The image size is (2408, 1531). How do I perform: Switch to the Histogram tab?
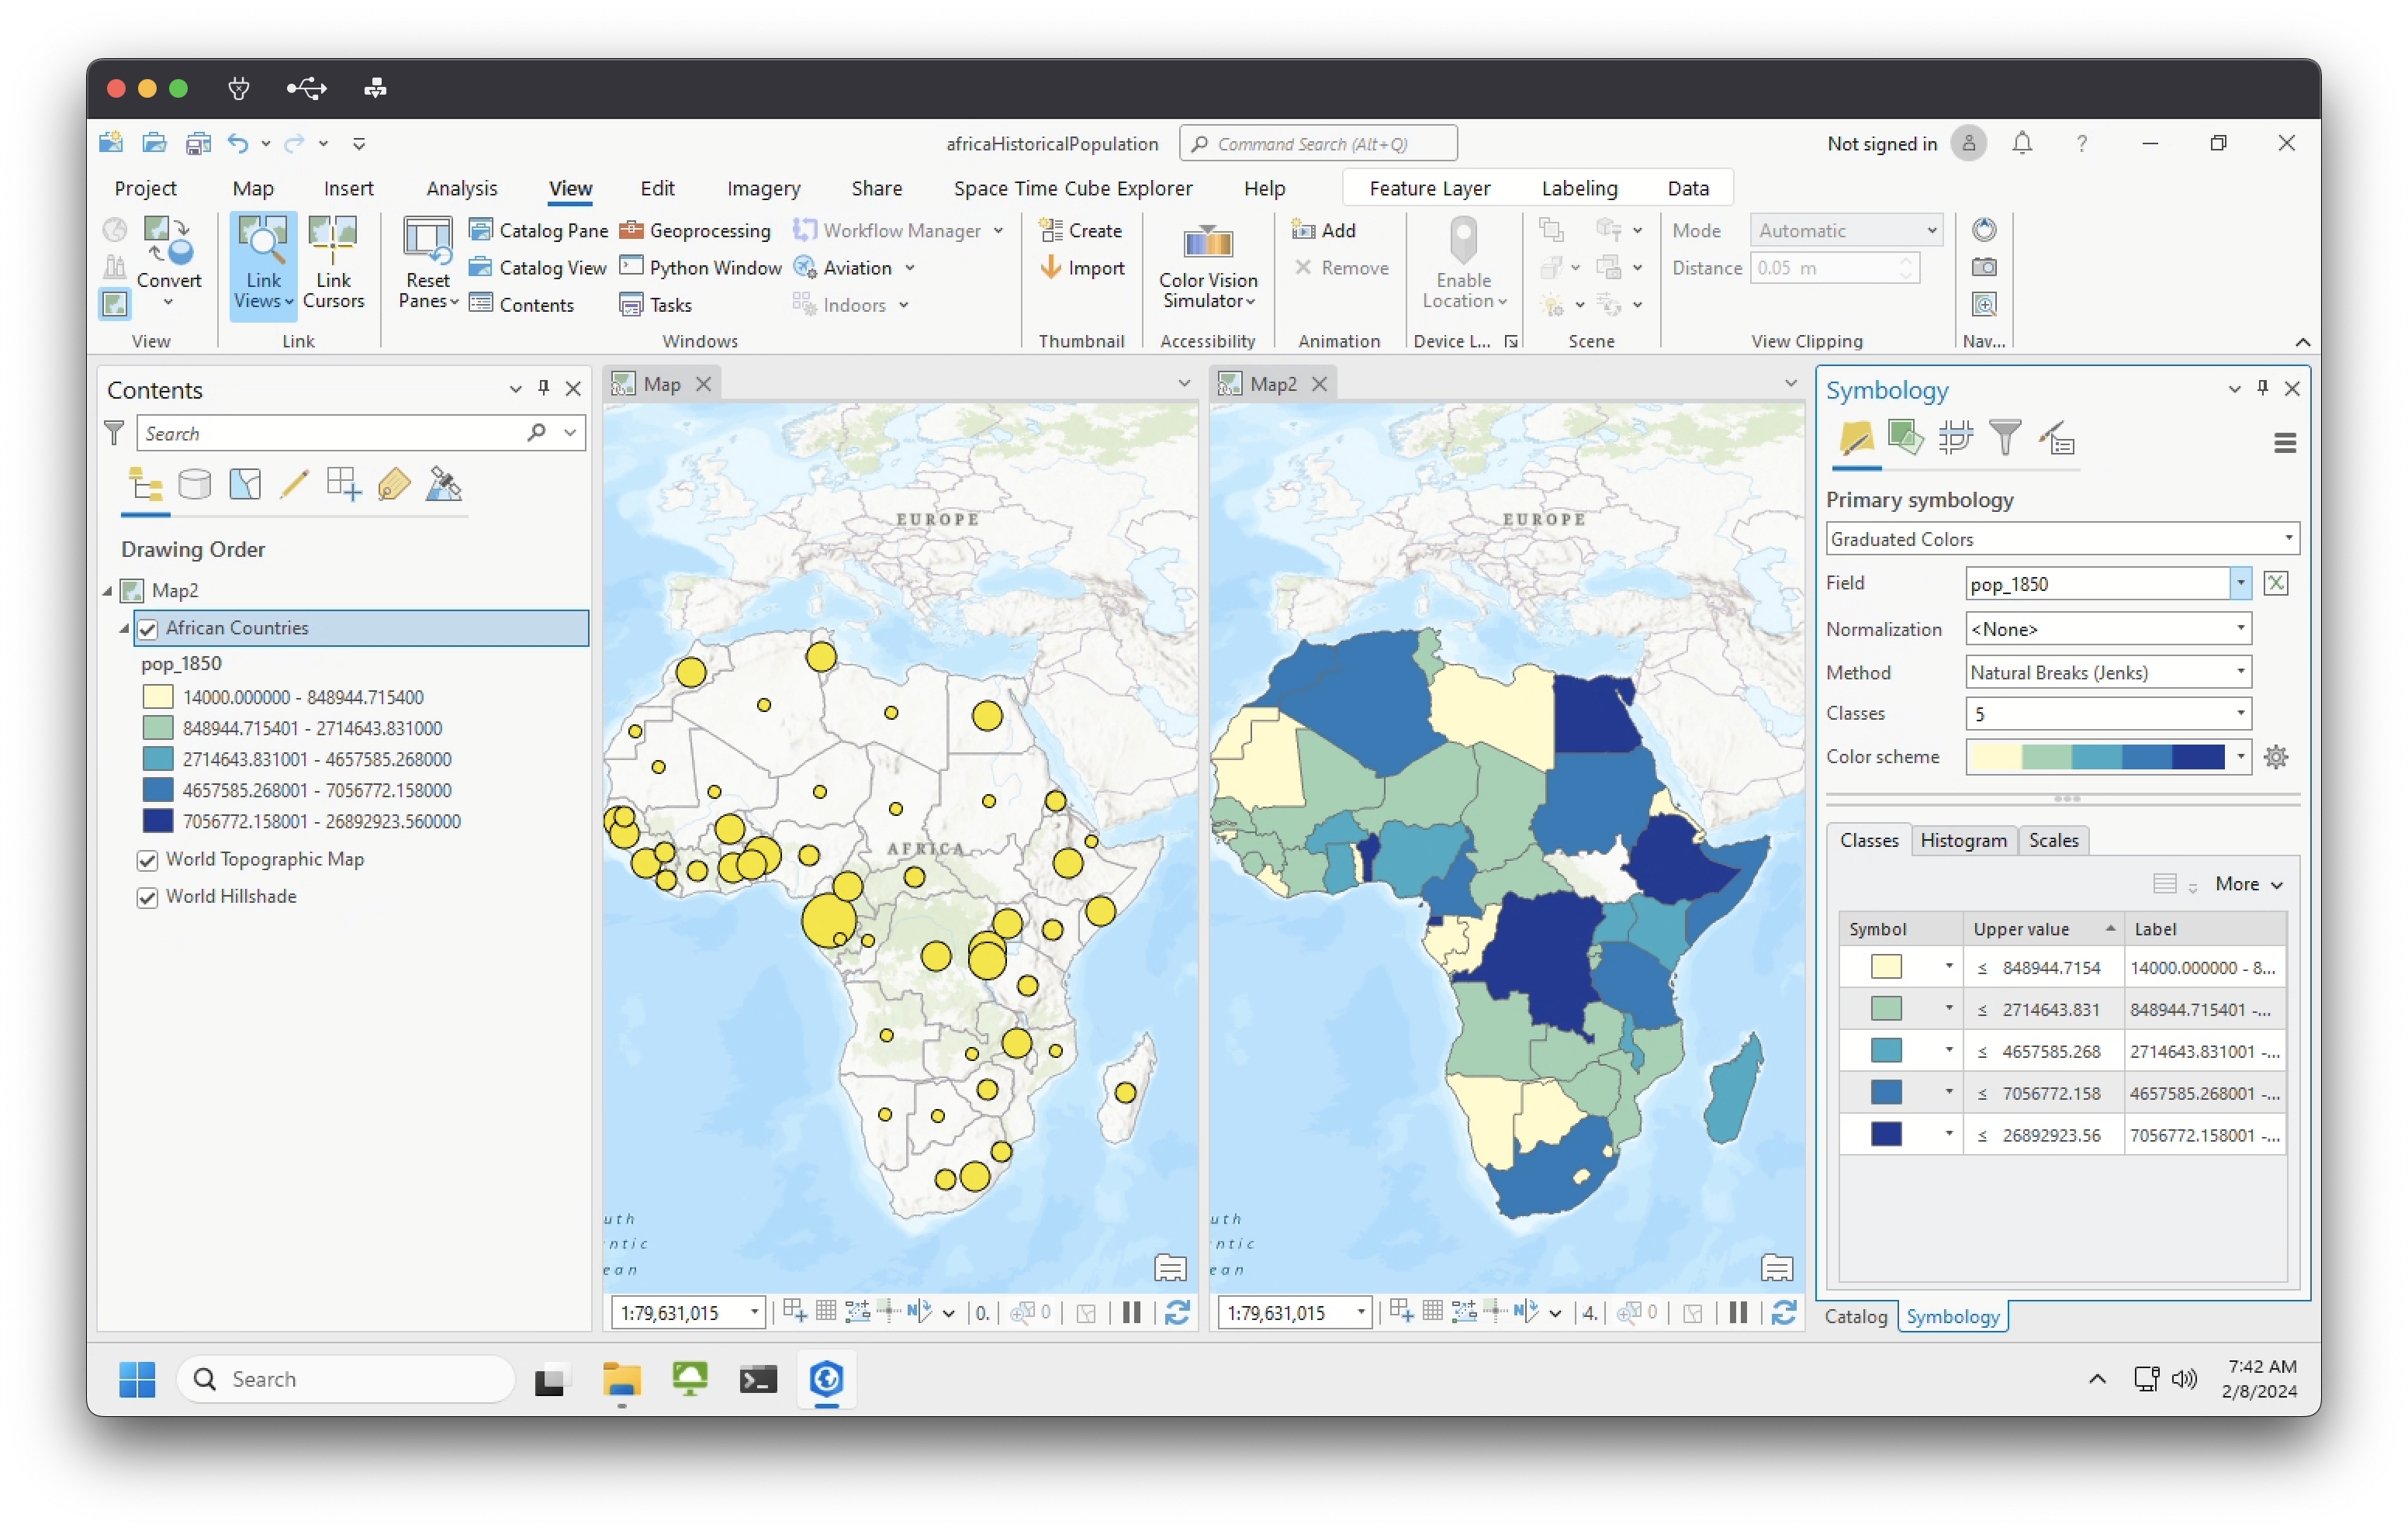(x=1962, y=841)
